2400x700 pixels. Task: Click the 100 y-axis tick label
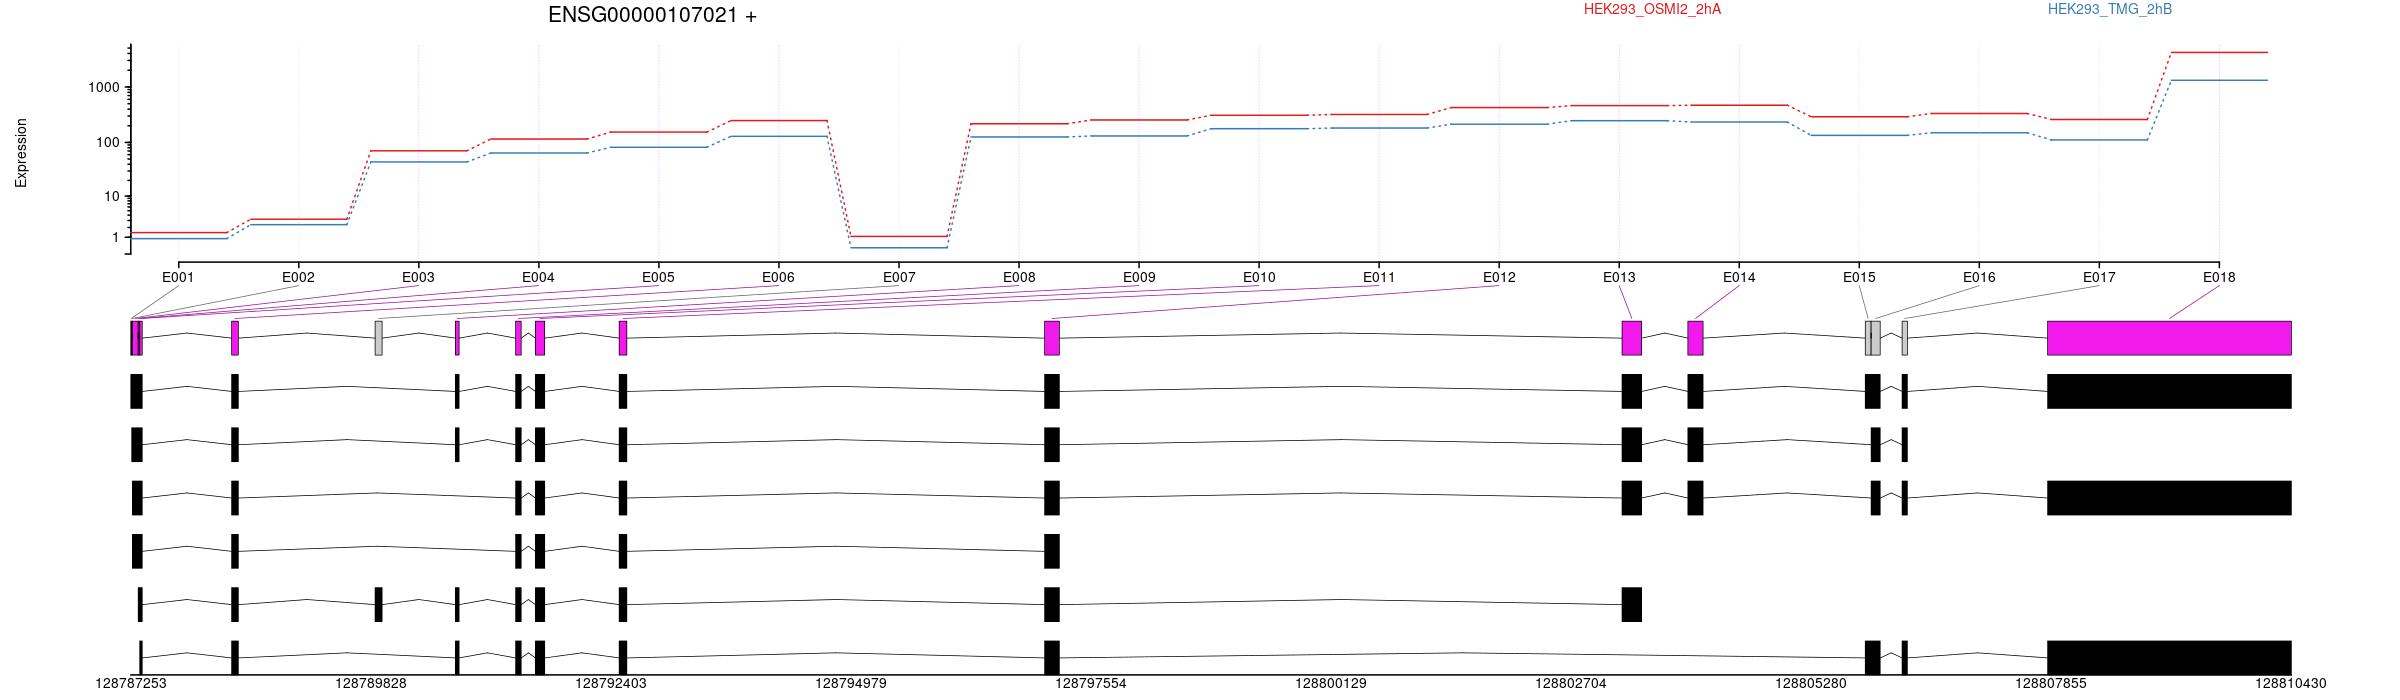pyautogui.click(x=110, y=143)
